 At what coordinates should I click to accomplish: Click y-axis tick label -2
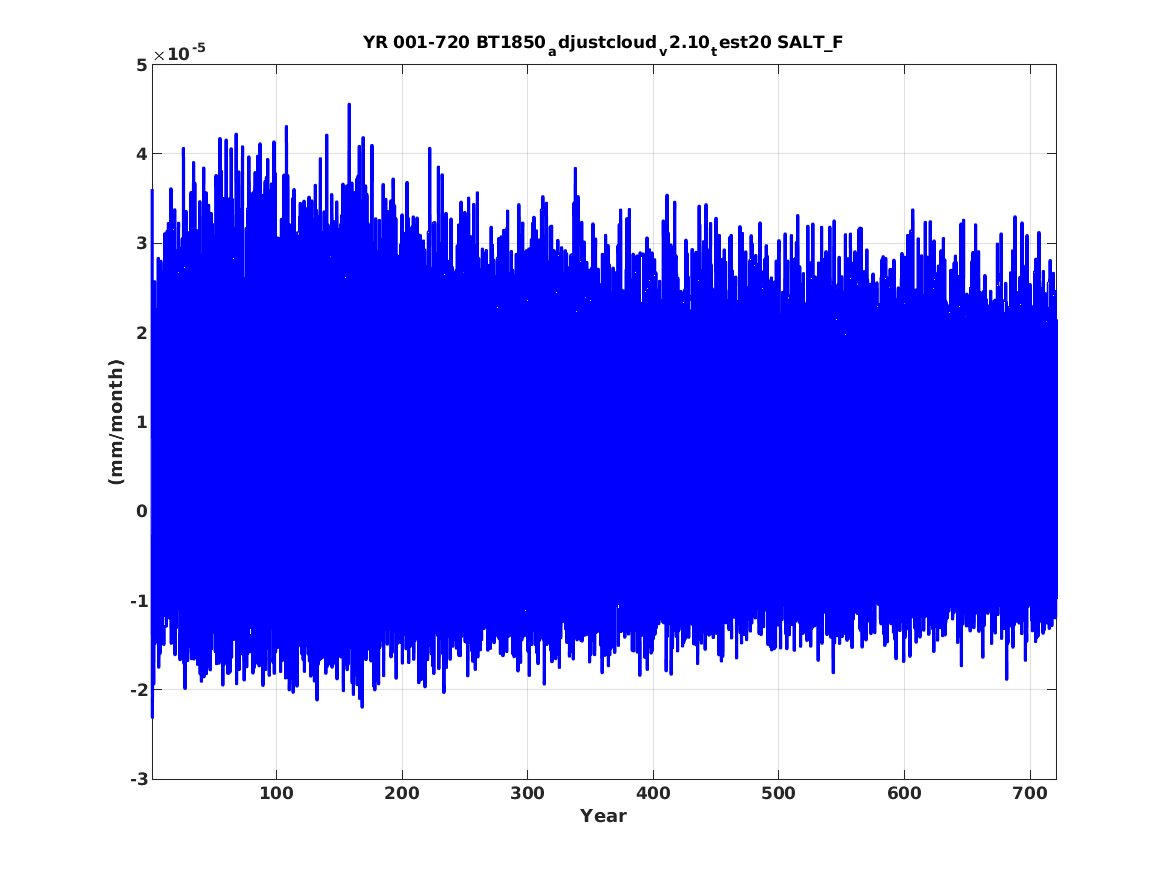138,690
